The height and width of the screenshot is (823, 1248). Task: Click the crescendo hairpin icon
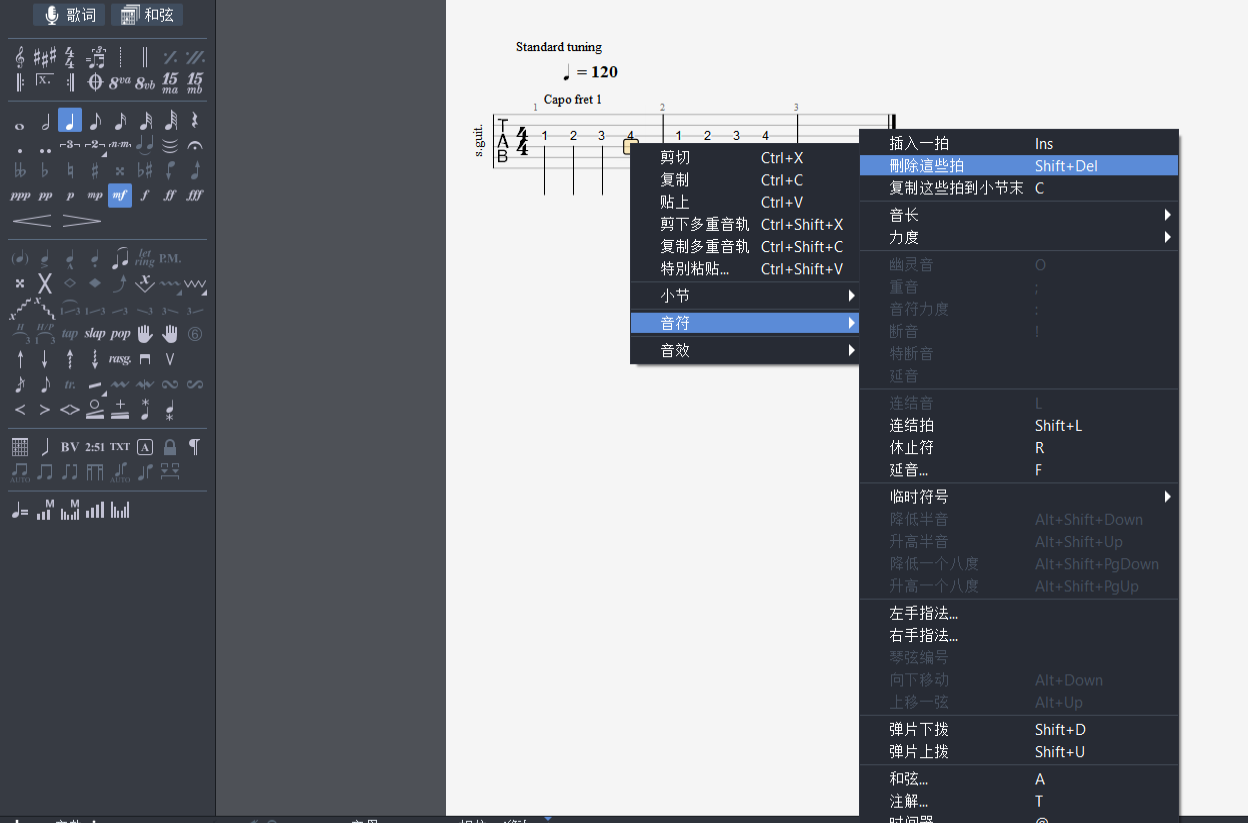pyautogui.click(x=32, y=220)
